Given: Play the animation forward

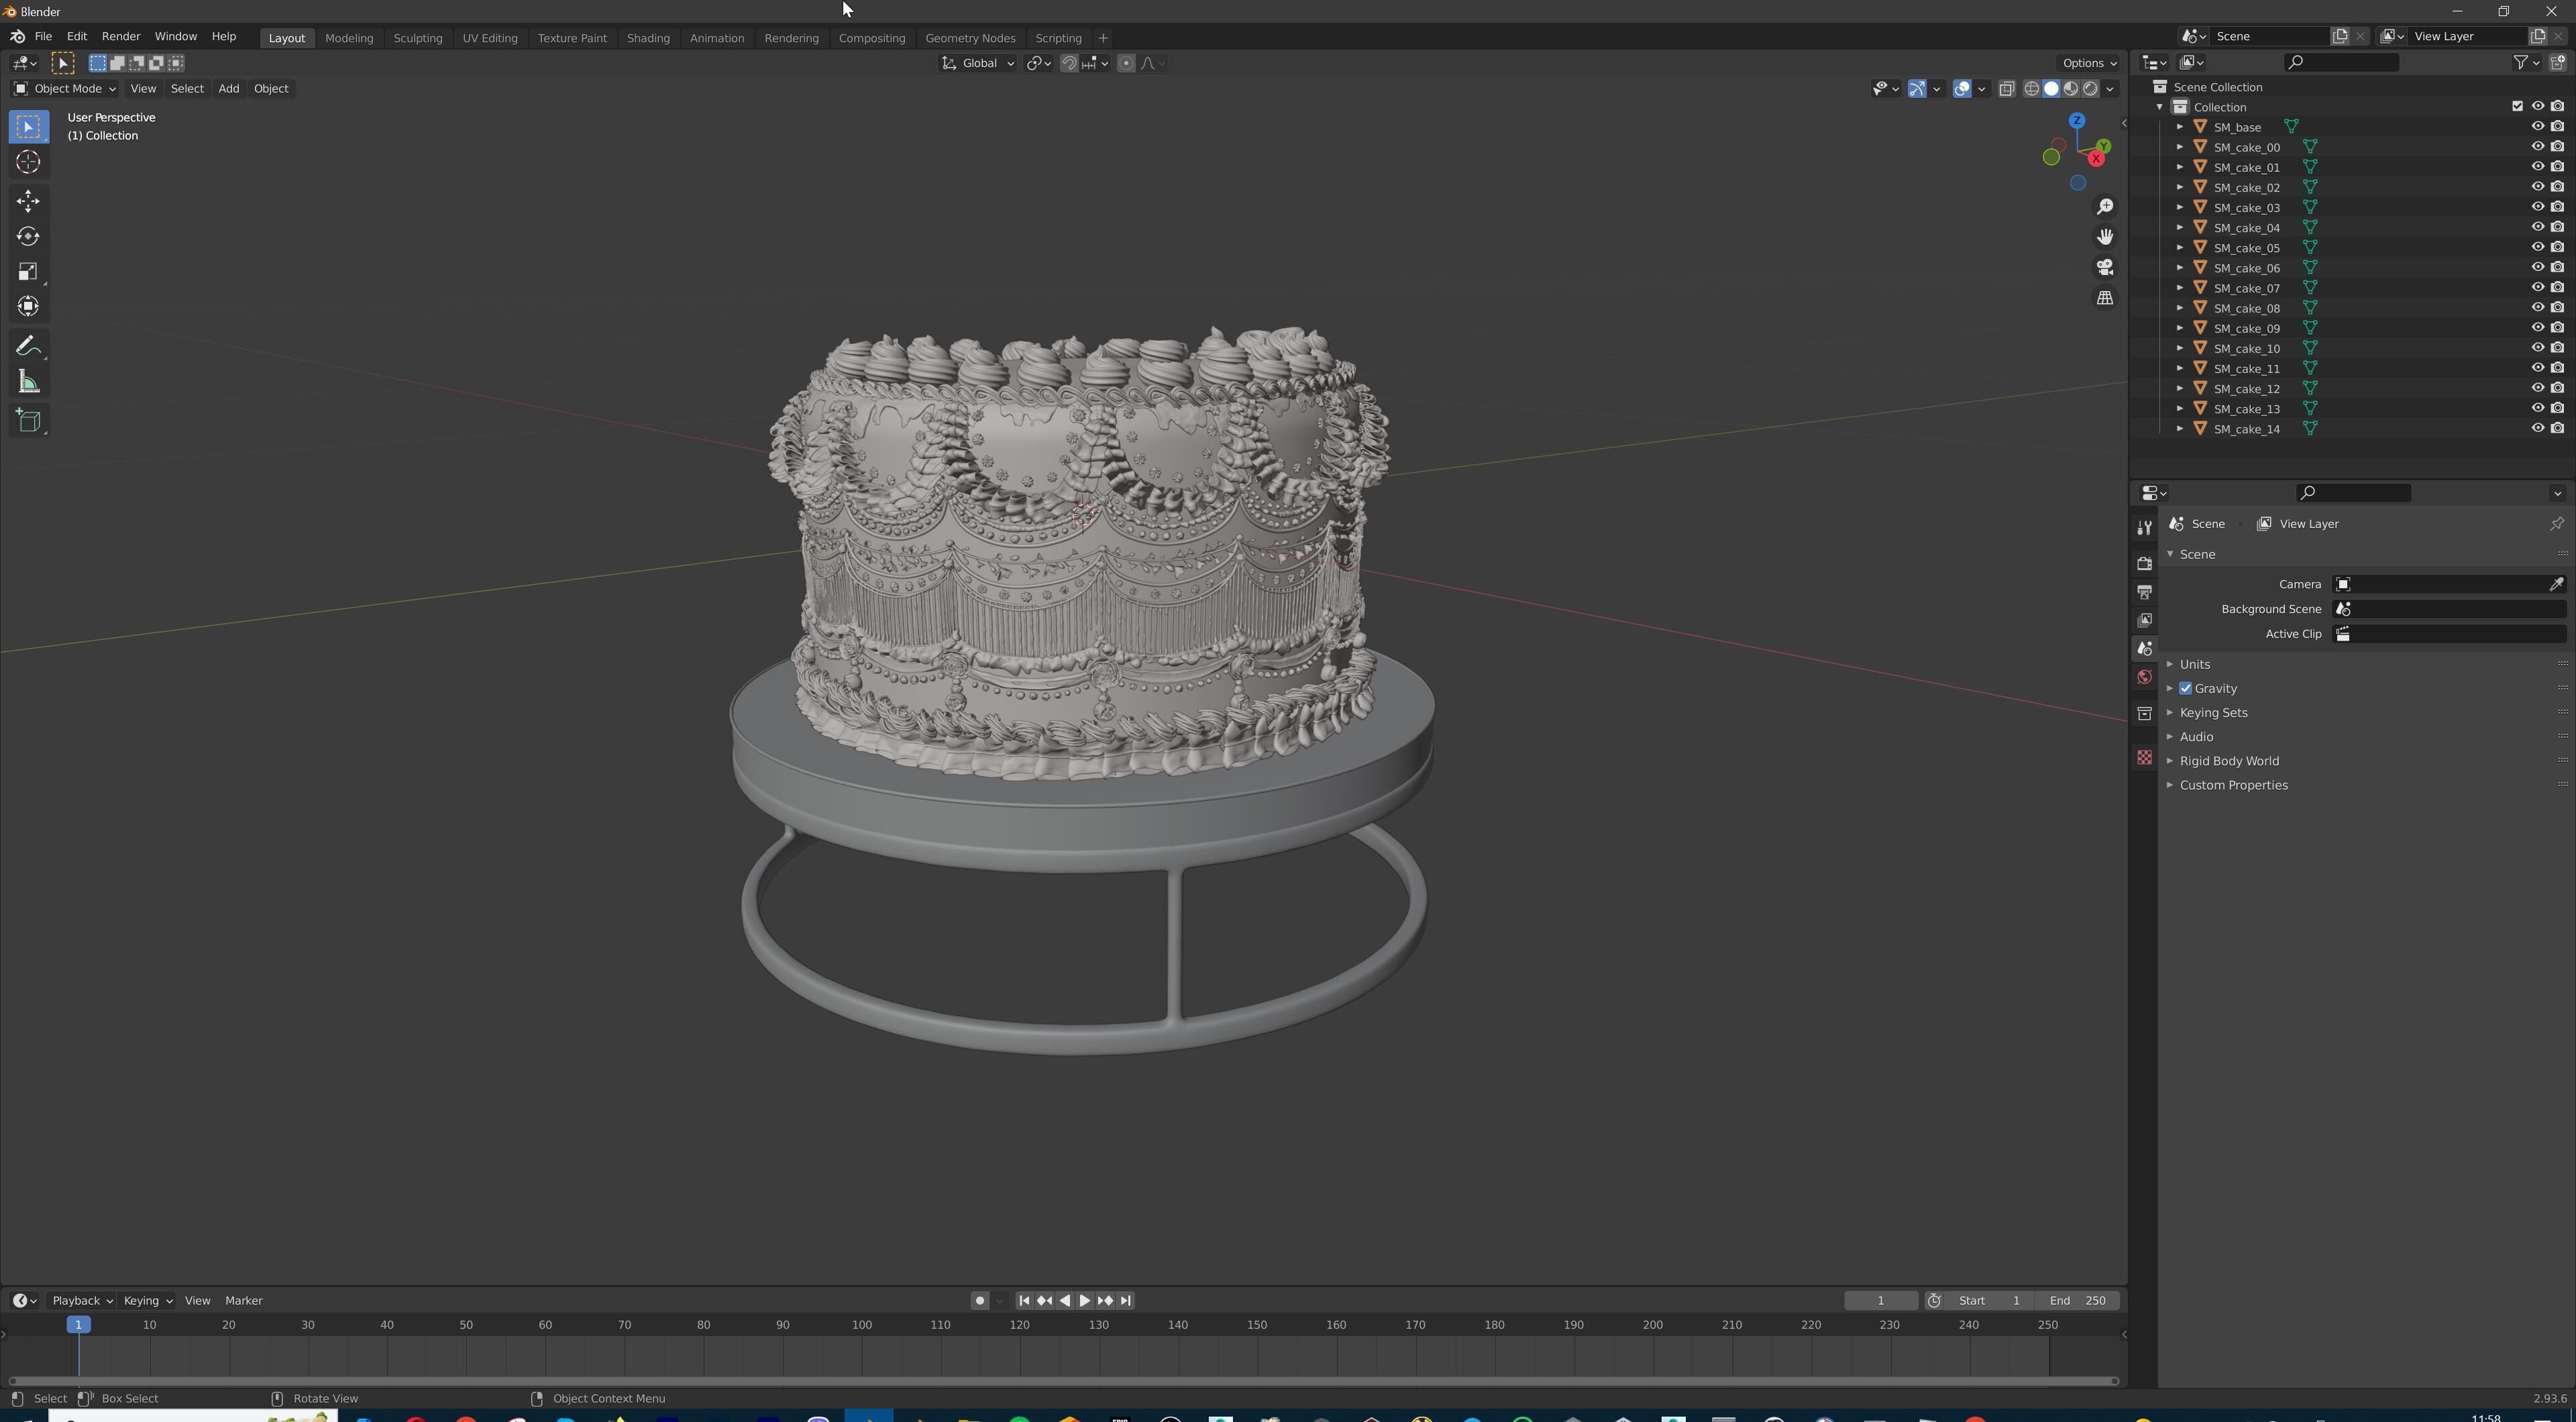Looking at the screenshot, I should 1084,1300.
